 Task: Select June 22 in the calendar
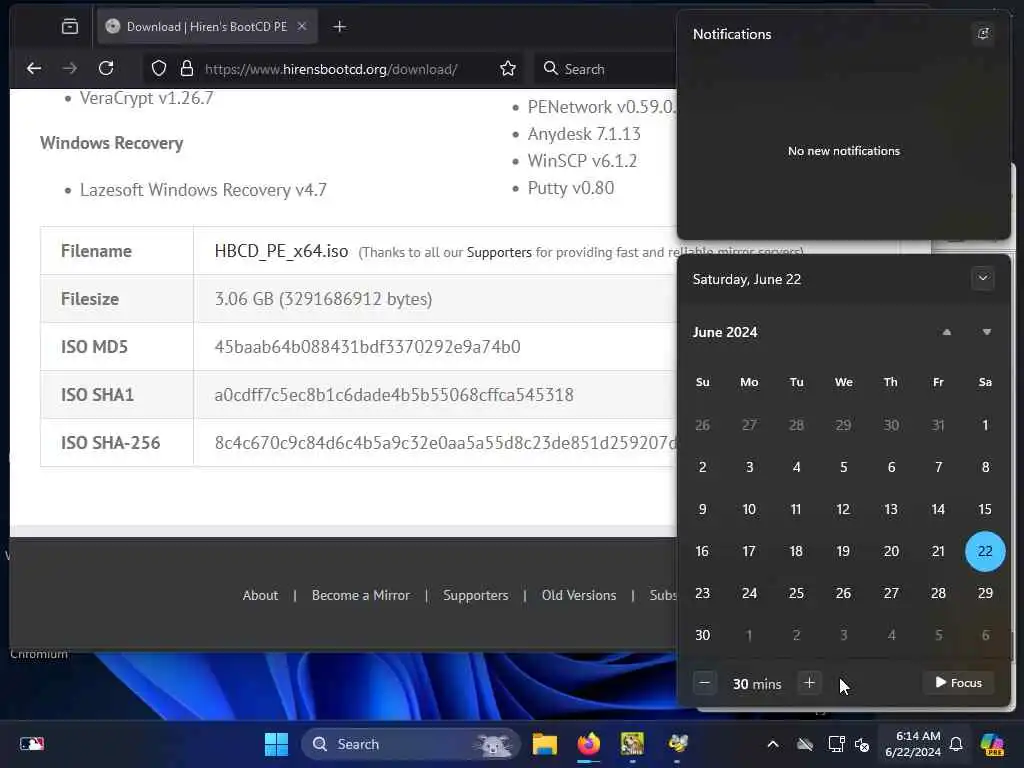(985, 551)
